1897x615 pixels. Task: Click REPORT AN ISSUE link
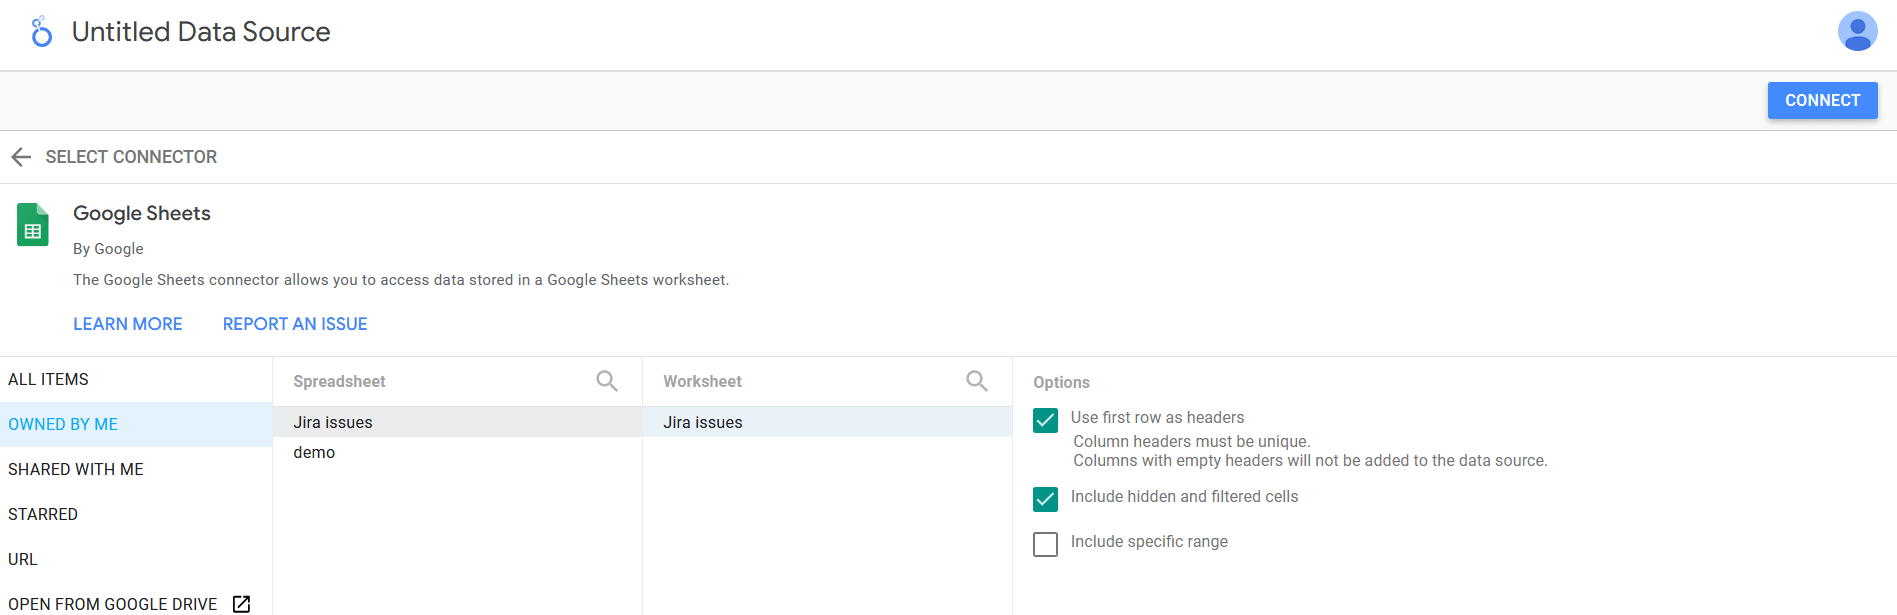[x=295, y=324]
